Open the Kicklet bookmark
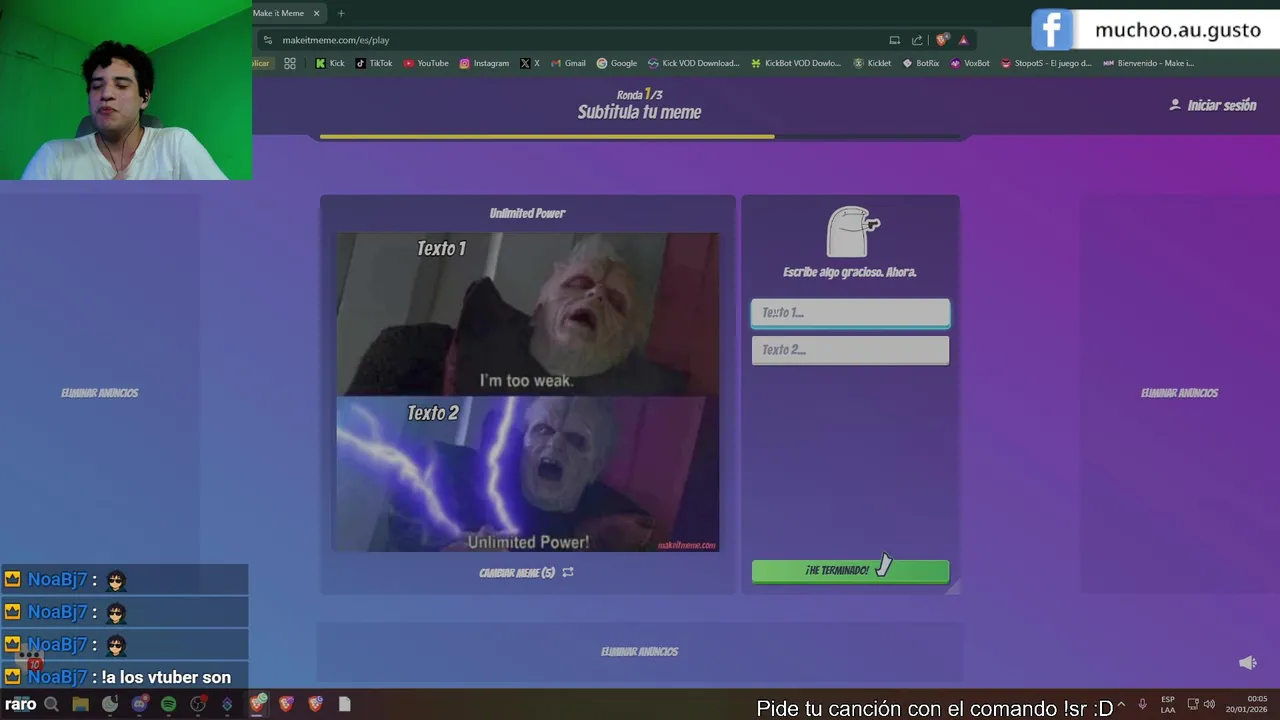The width and height of the screenshot is (1280, 720). [872, 63]
